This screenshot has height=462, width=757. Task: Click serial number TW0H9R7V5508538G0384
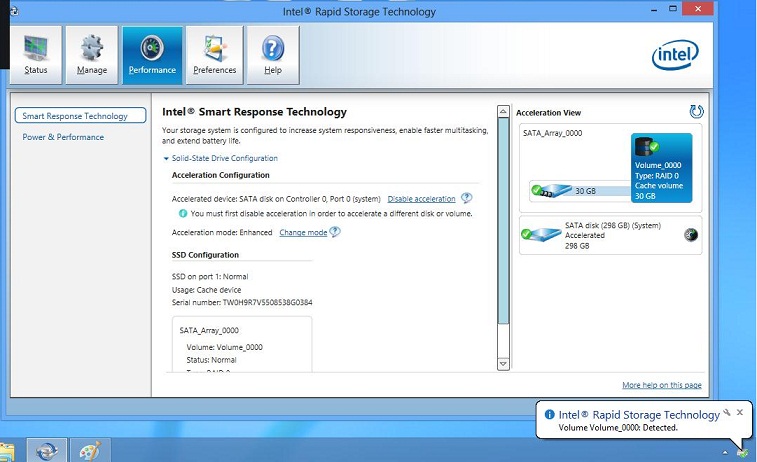[267, 303]
